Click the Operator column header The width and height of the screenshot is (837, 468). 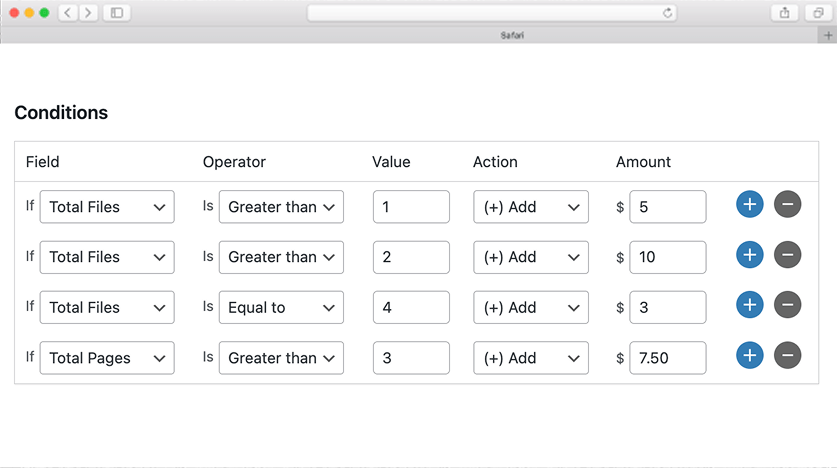click(234, 162)
